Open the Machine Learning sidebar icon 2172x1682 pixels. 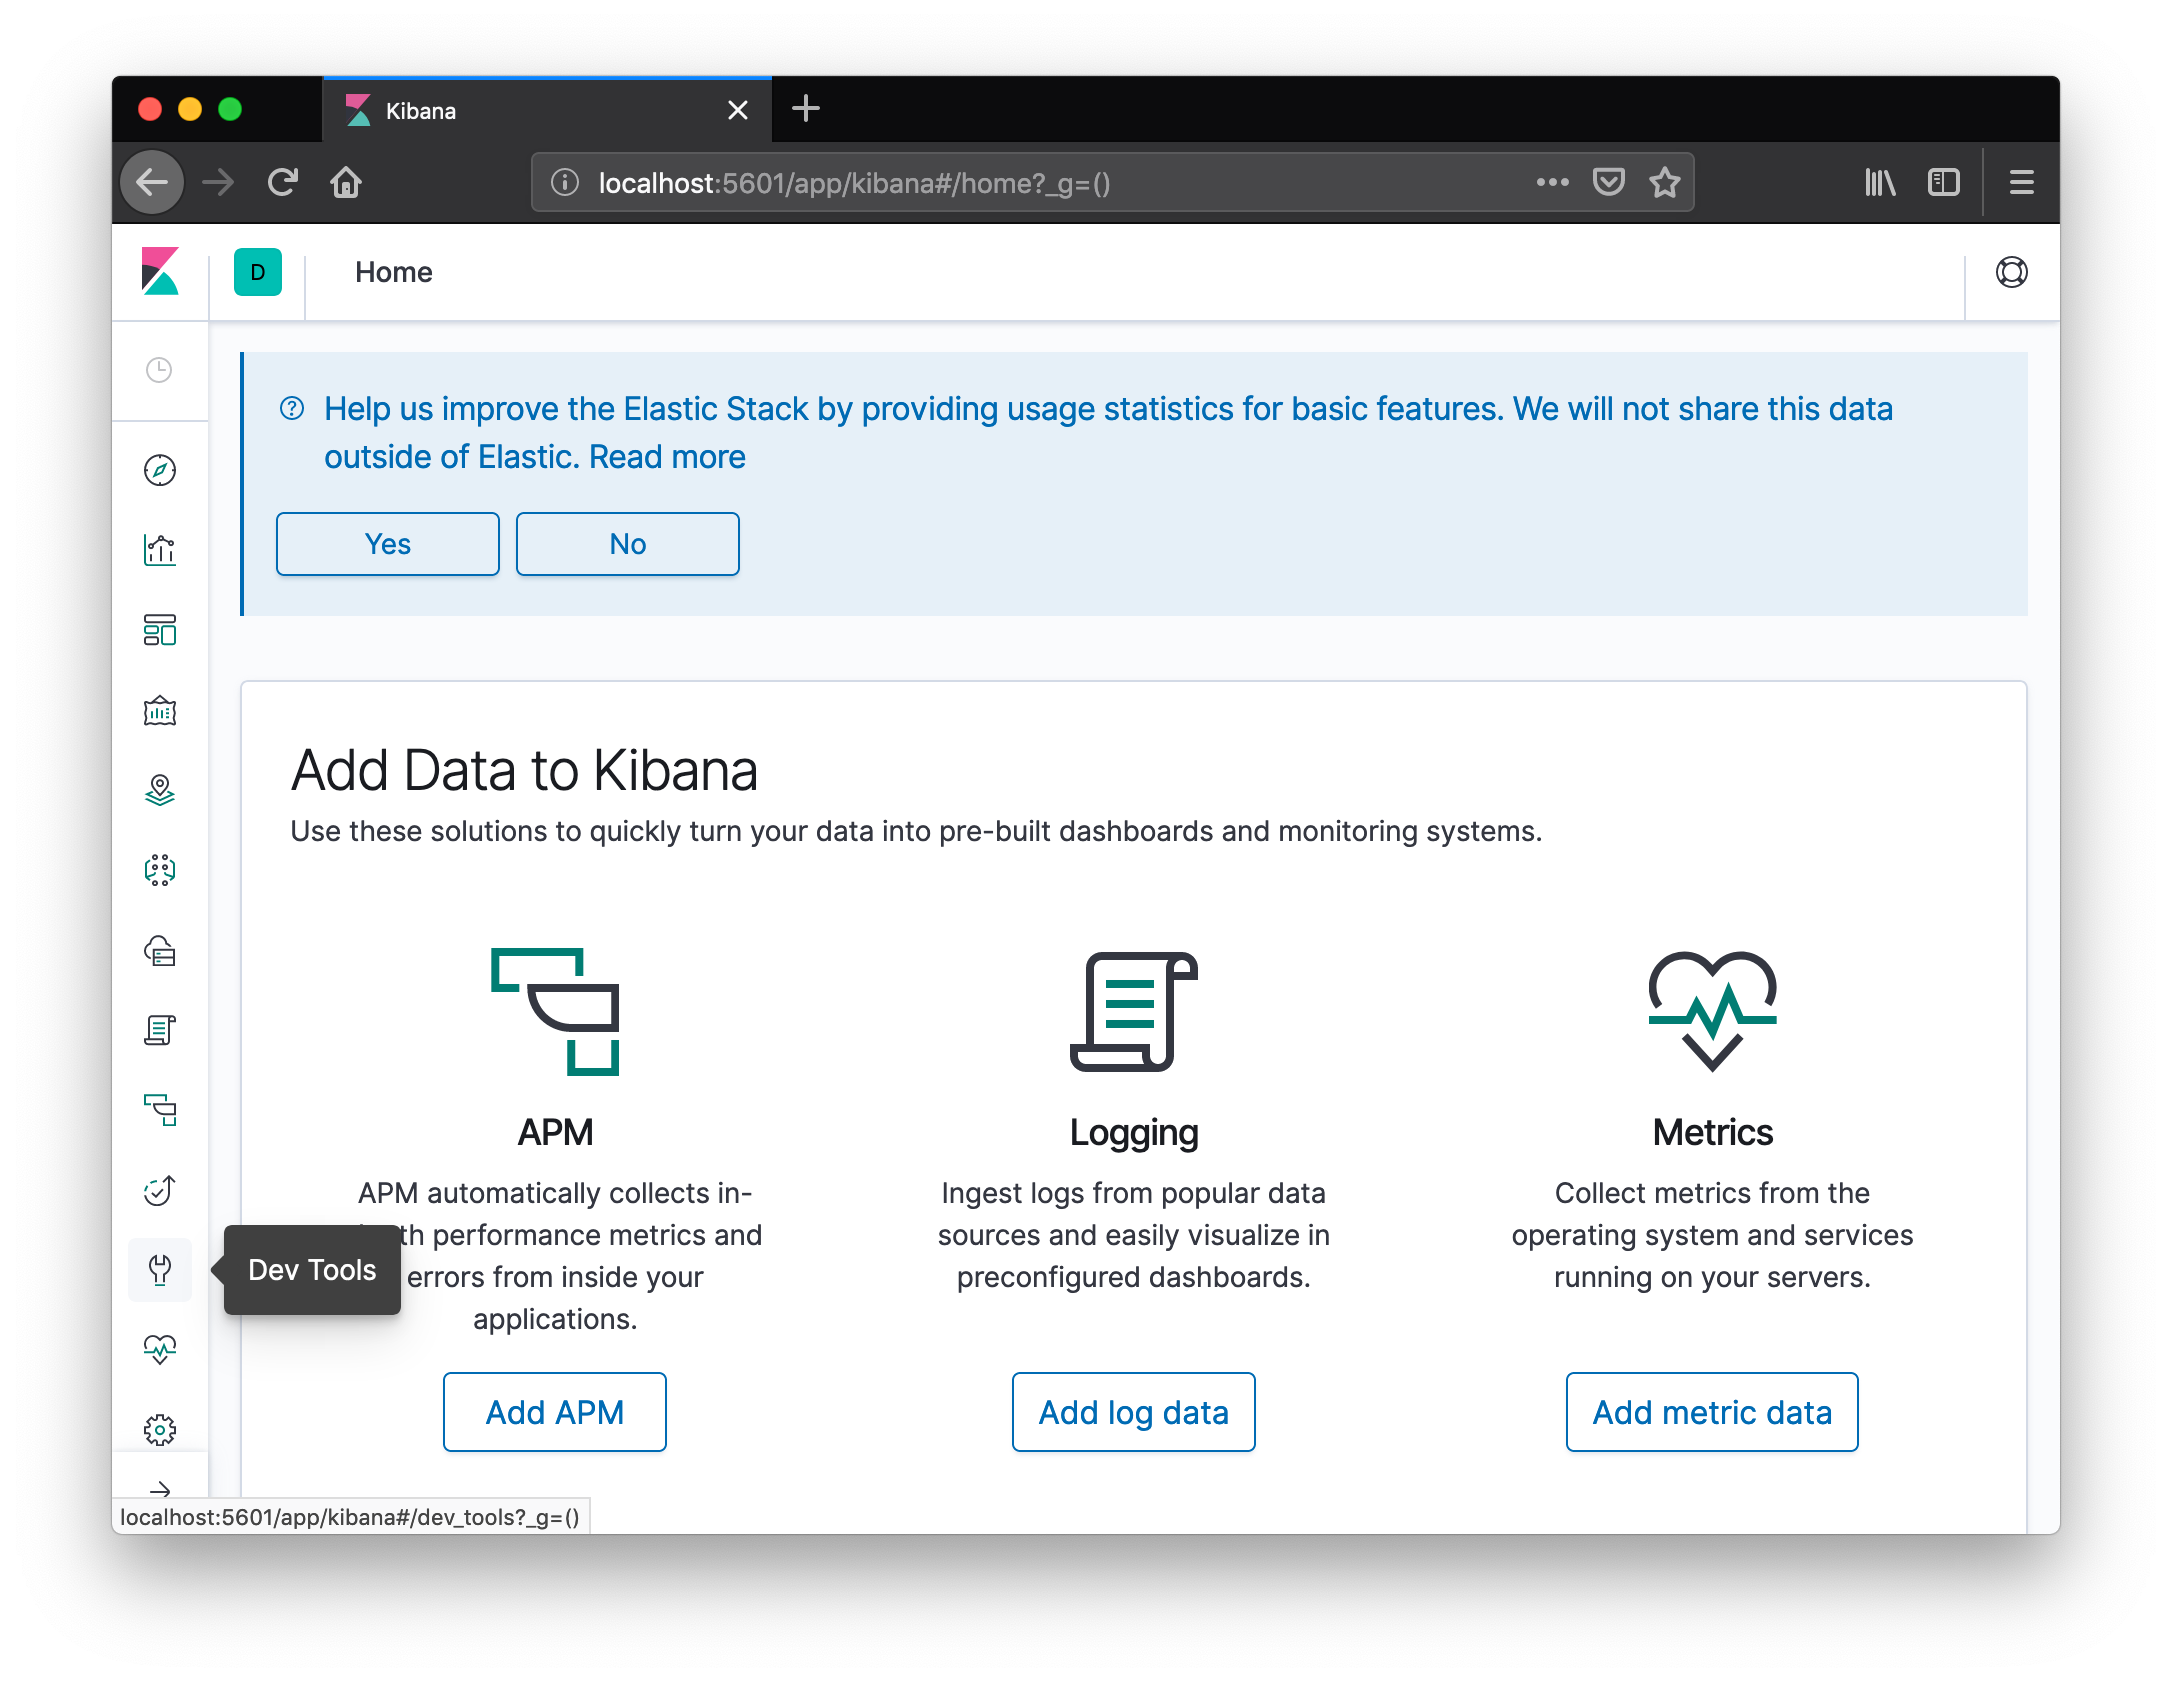160,870
